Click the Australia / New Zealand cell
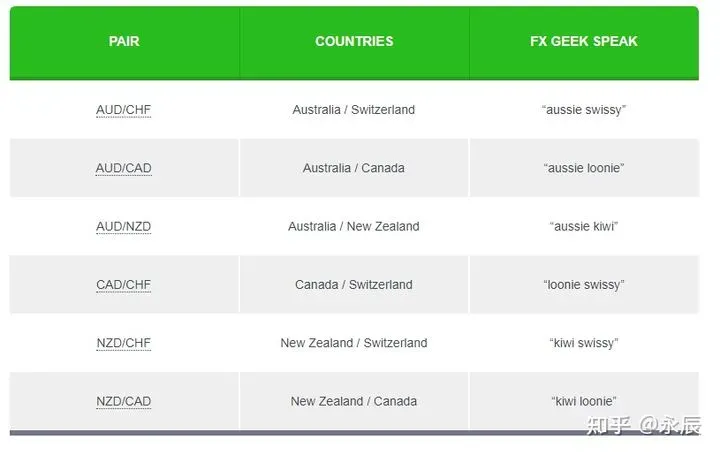 tap(354, 226)
